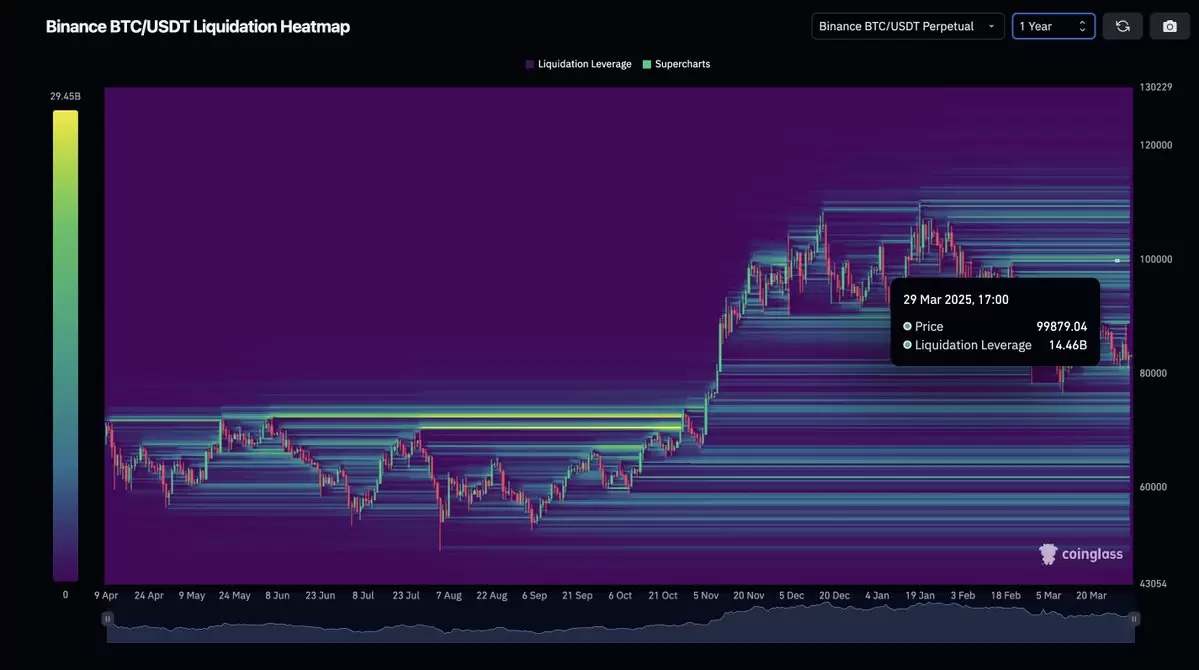Click the 99879.04 price value in tooltip
The image size is (1199, 670).
click(1061, 327)
